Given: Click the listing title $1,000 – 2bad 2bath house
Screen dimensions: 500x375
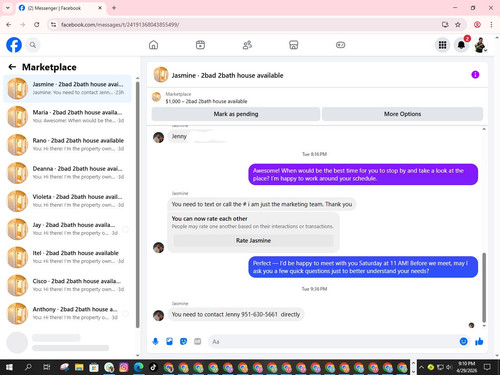Looking at the screenshot, I should click(x=206, y=101).
